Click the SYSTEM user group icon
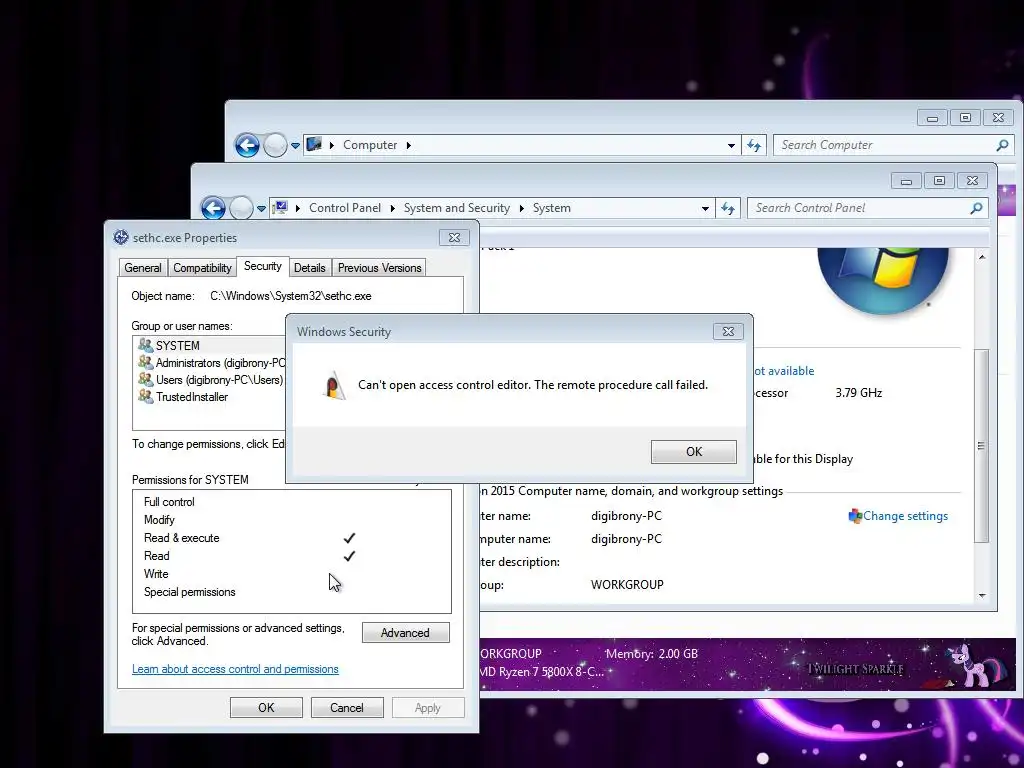This screenshot has height=768, width=1024. click(x=145, y=345)
